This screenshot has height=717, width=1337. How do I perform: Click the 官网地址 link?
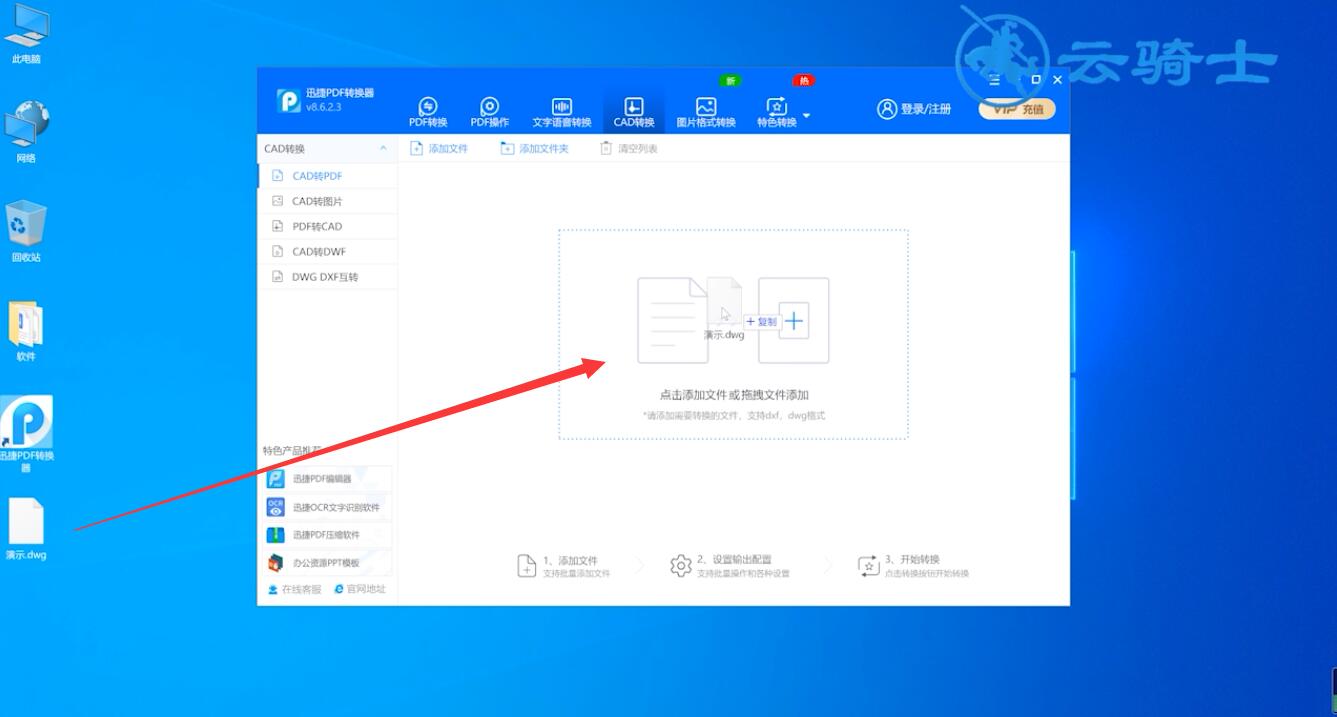tap(360, 590)
